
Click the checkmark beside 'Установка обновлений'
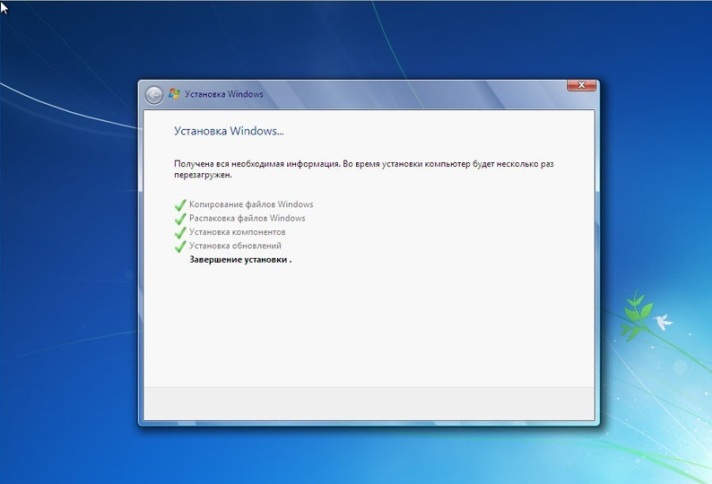click(x=180, y=246)
